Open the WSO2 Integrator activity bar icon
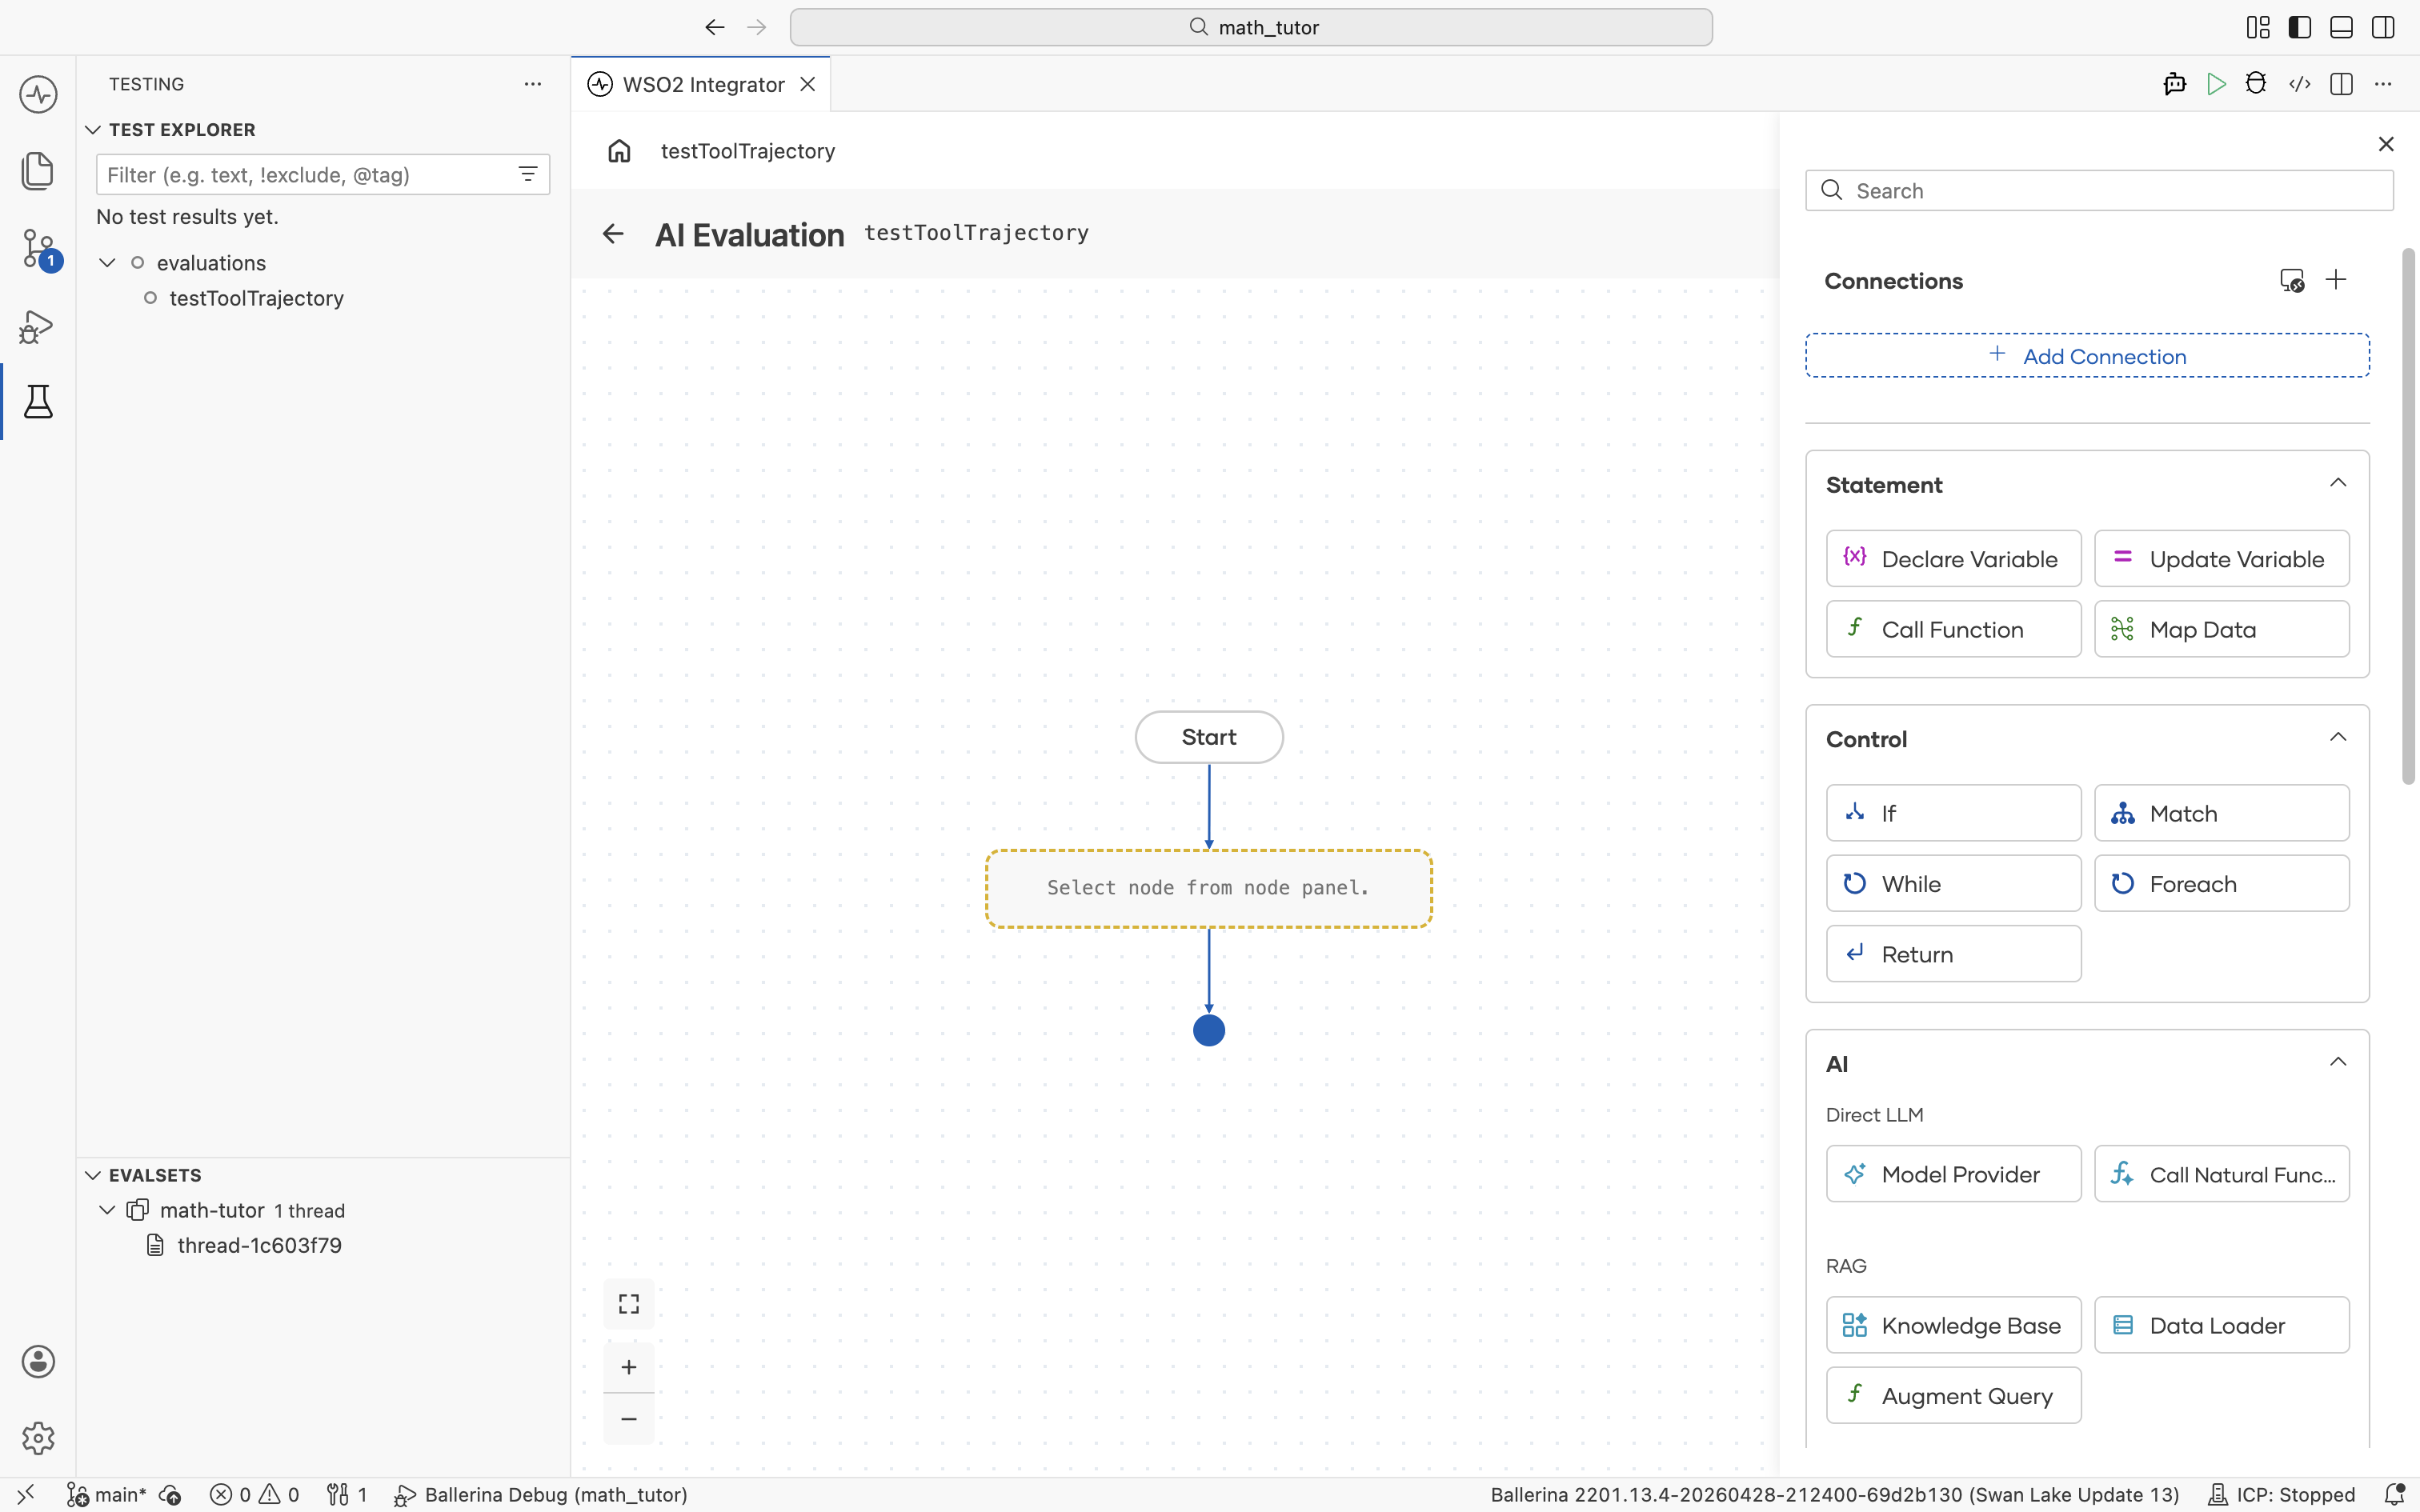The height and width of the screenshot is (1512, 2420). click(38, 95)
